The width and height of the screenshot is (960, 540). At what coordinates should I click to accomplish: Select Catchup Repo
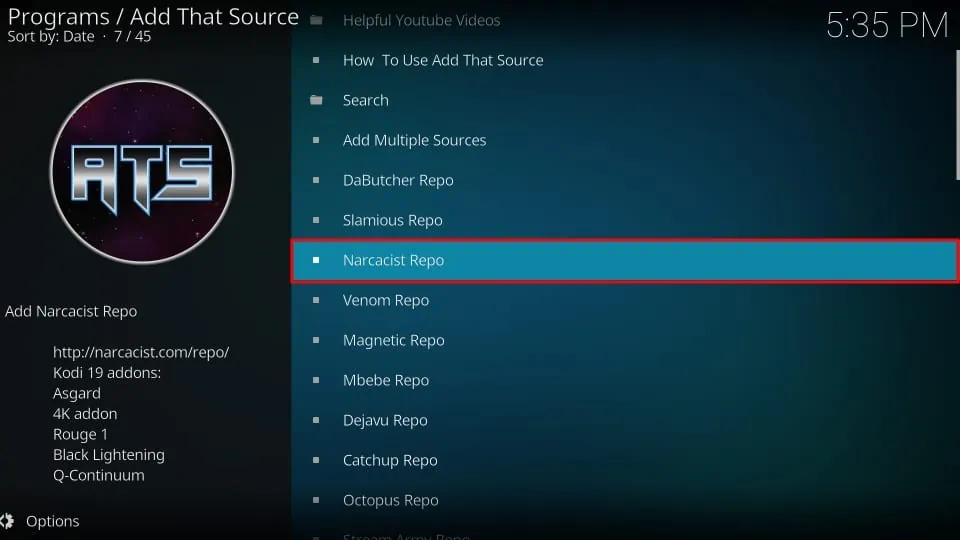point(624,460)
